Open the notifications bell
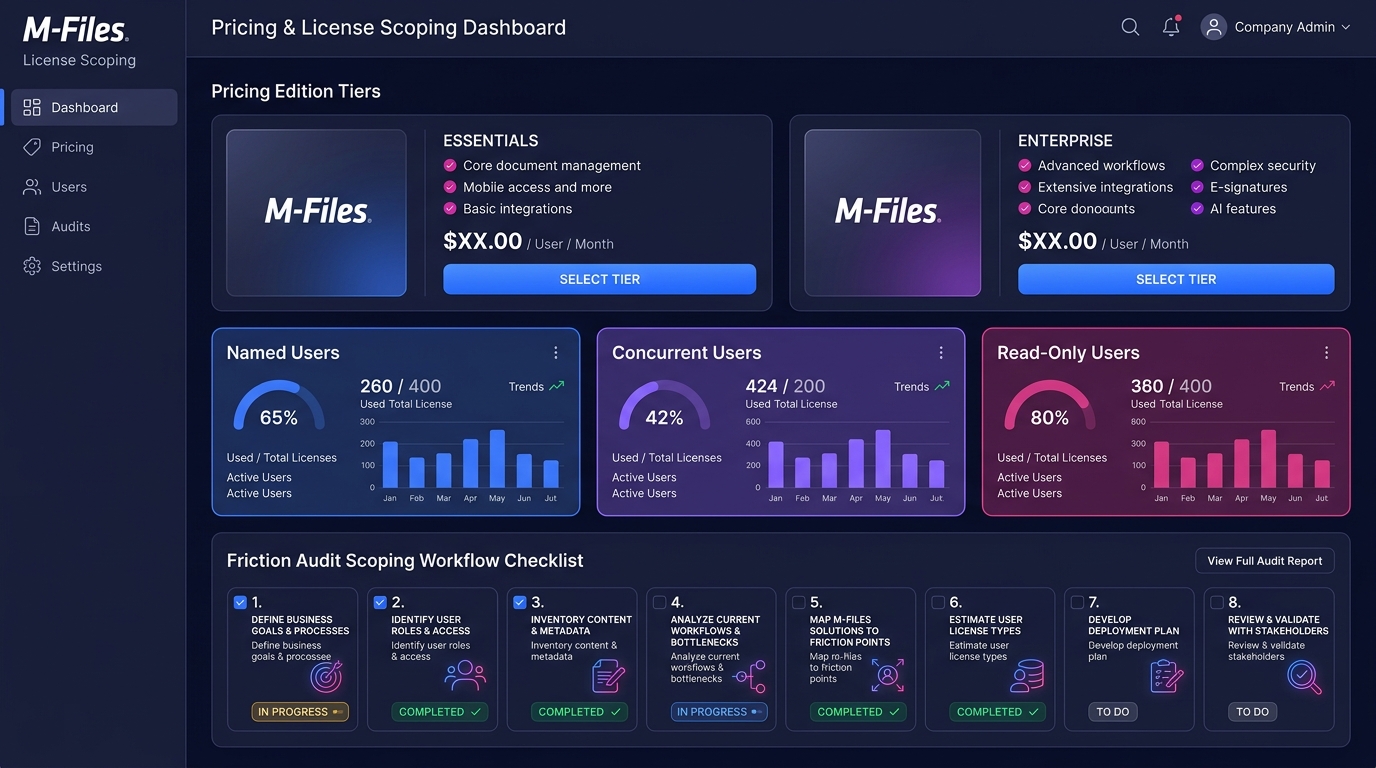The image size is (1376, 768). (x=1171, y=27)
